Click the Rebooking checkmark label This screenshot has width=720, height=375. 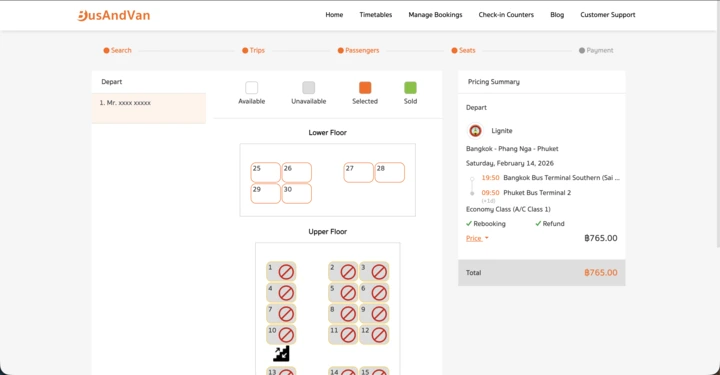coord(485,224)
